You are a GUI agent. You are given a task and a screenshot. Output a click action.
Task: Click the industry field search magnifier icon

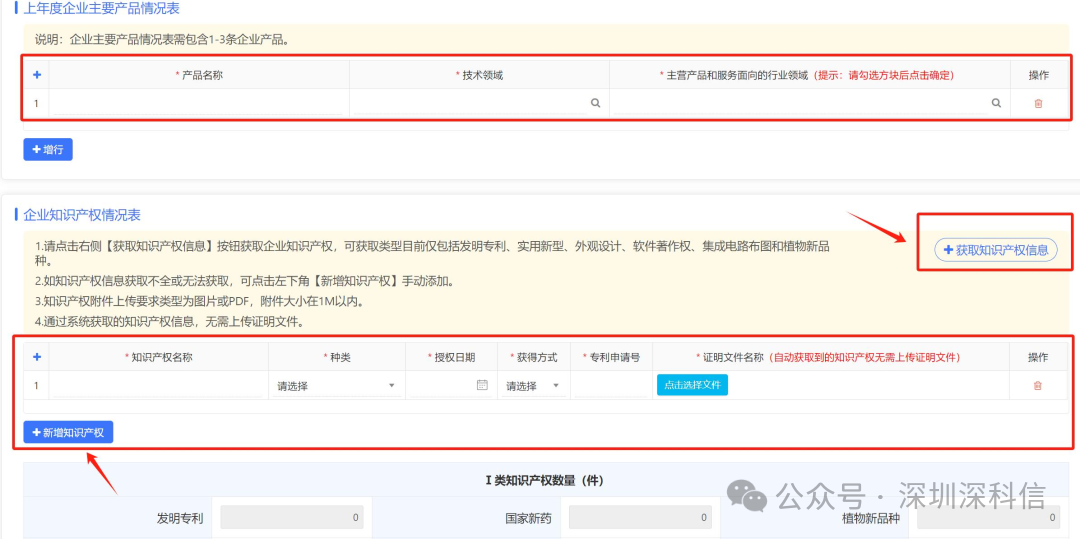(996, 103)
